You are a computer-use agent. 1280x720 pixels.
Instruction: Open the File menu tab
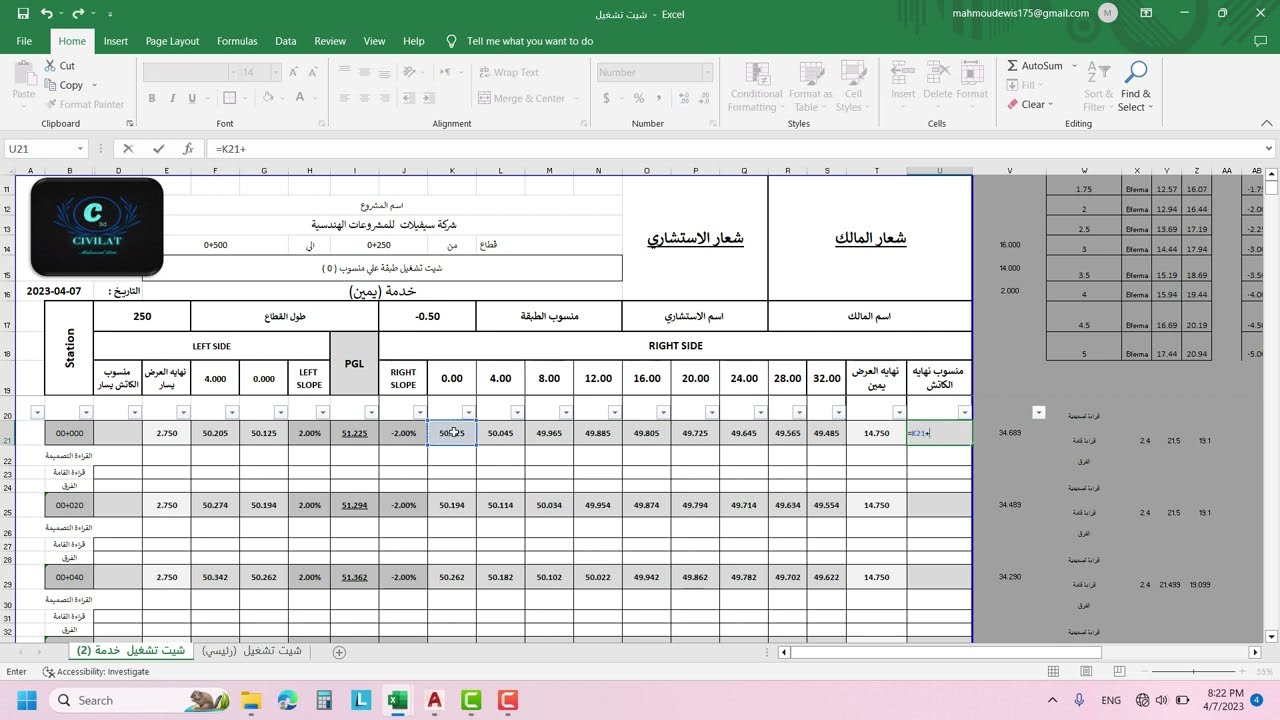click(24, 41)
